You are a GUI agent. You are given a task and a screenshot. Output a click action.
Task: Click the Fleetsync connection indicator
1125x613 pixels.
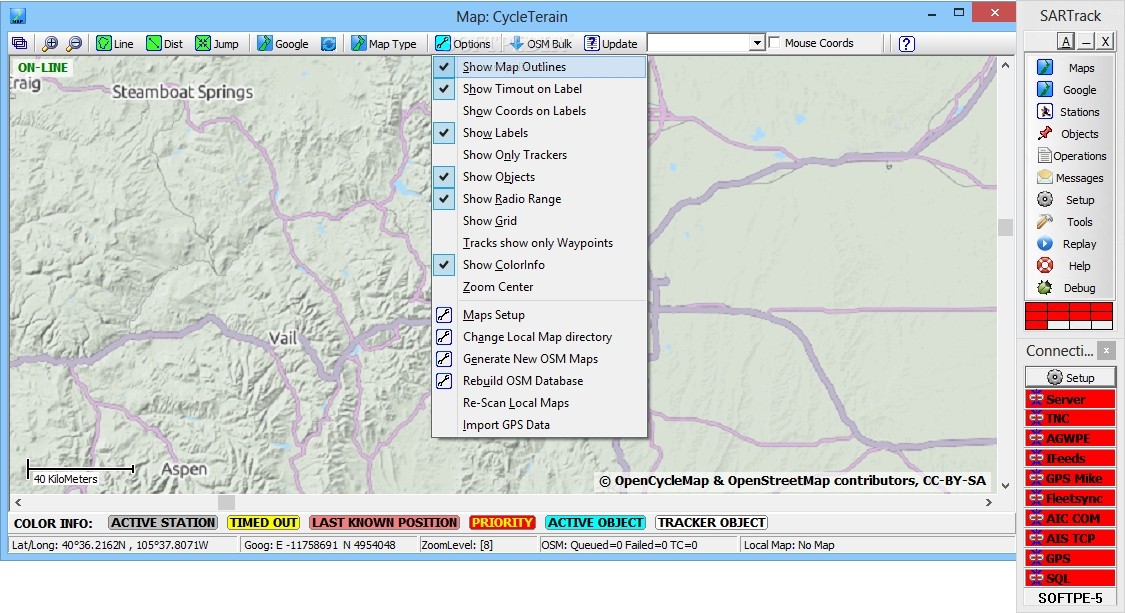[x=1070, y=498]
